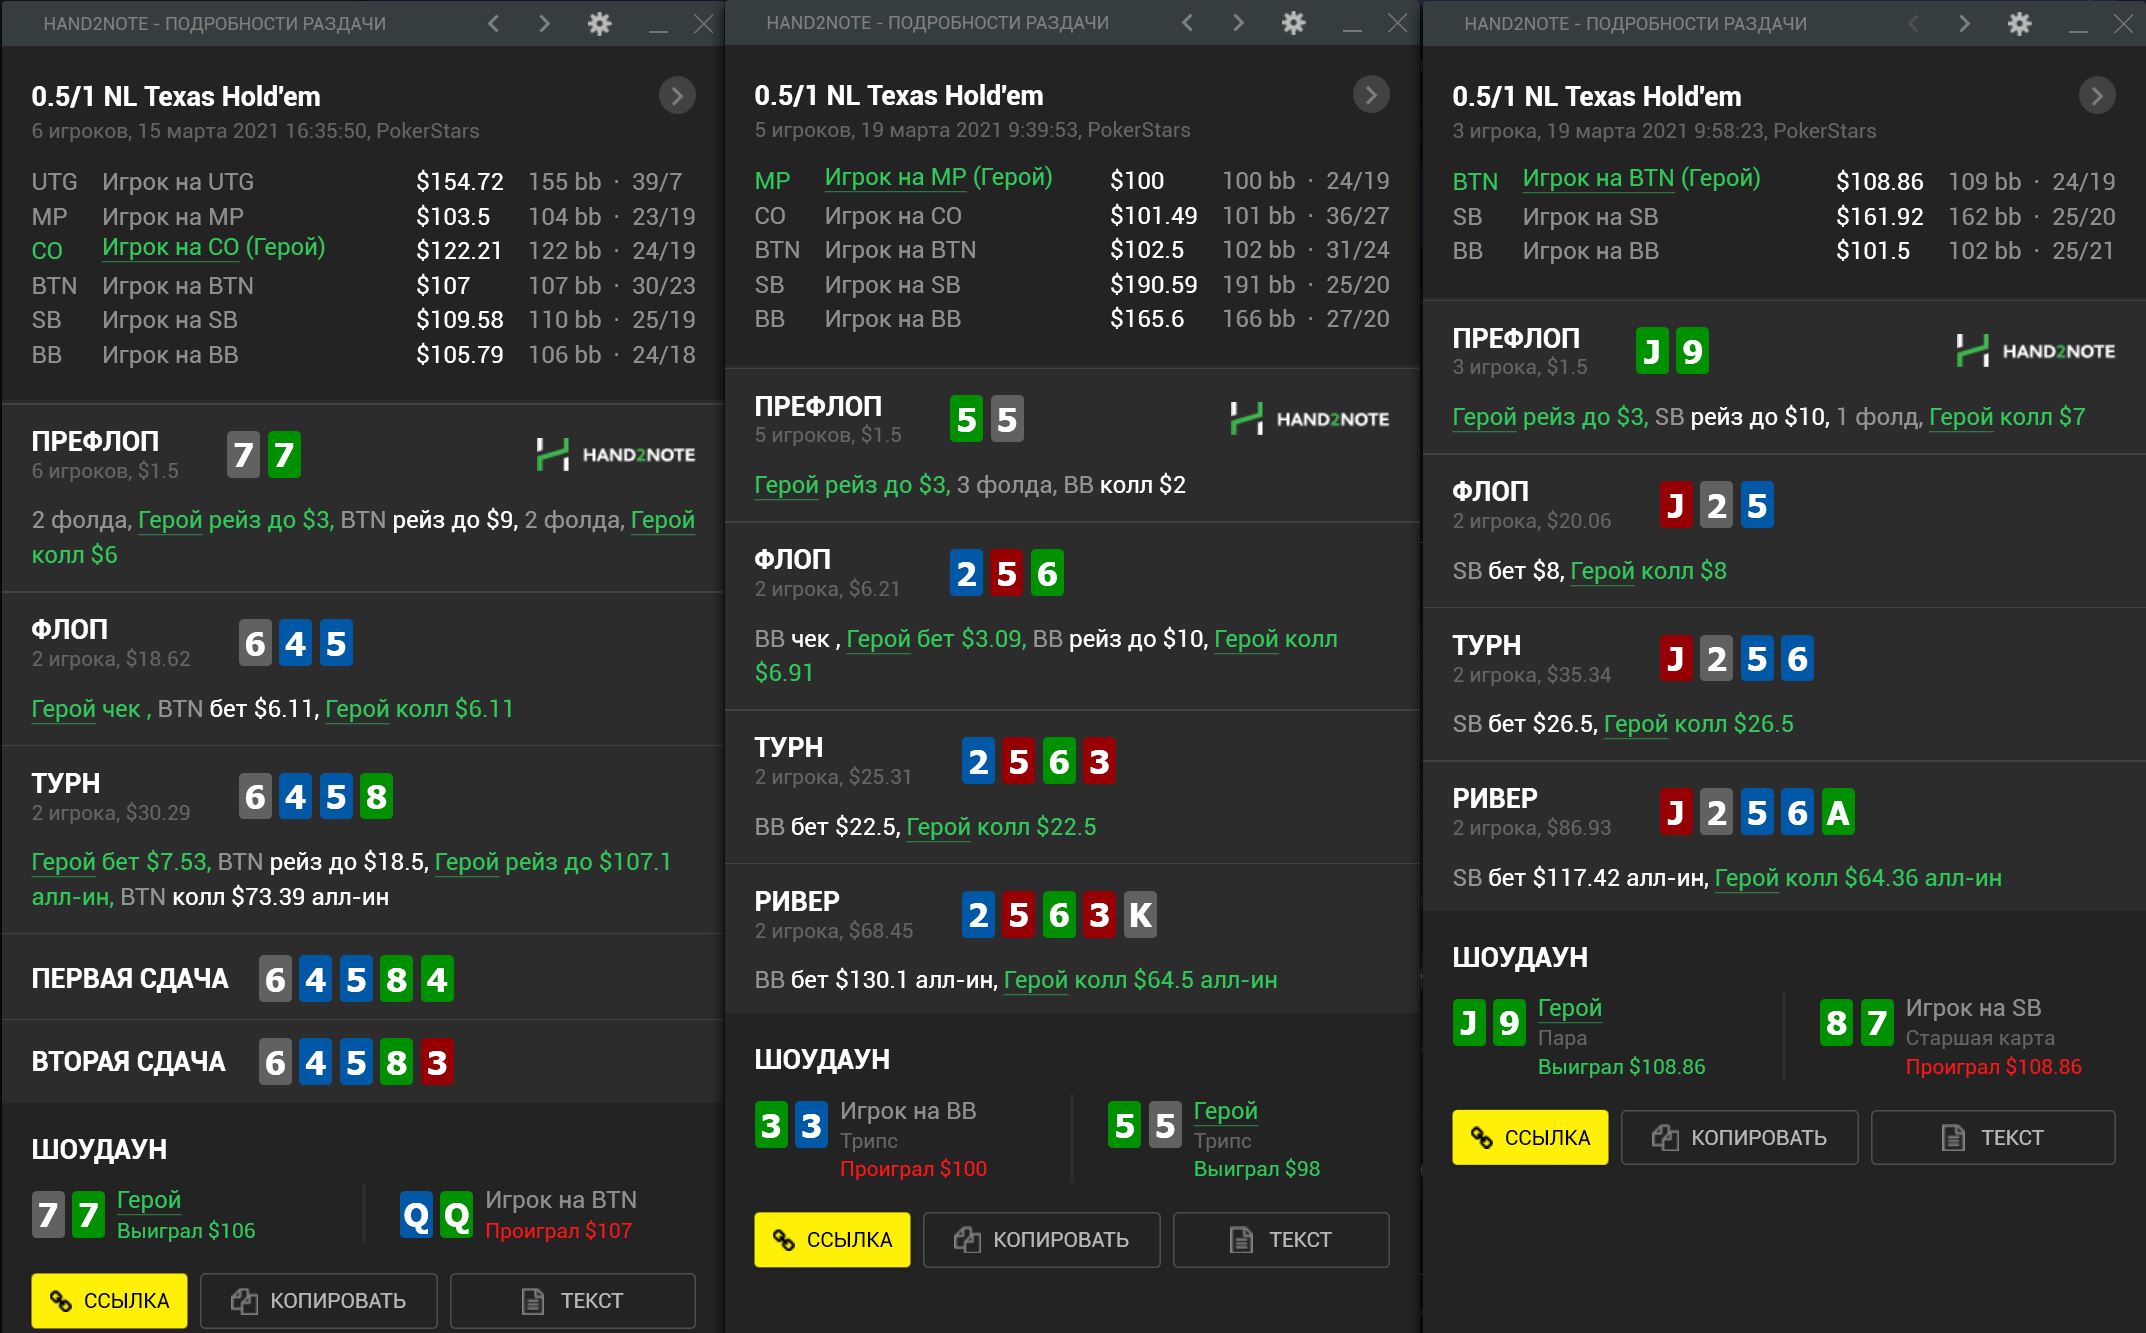2146x1333 pixels.
Task: Click green J hole card in right preflop
Action: (x=1652, y=352)
